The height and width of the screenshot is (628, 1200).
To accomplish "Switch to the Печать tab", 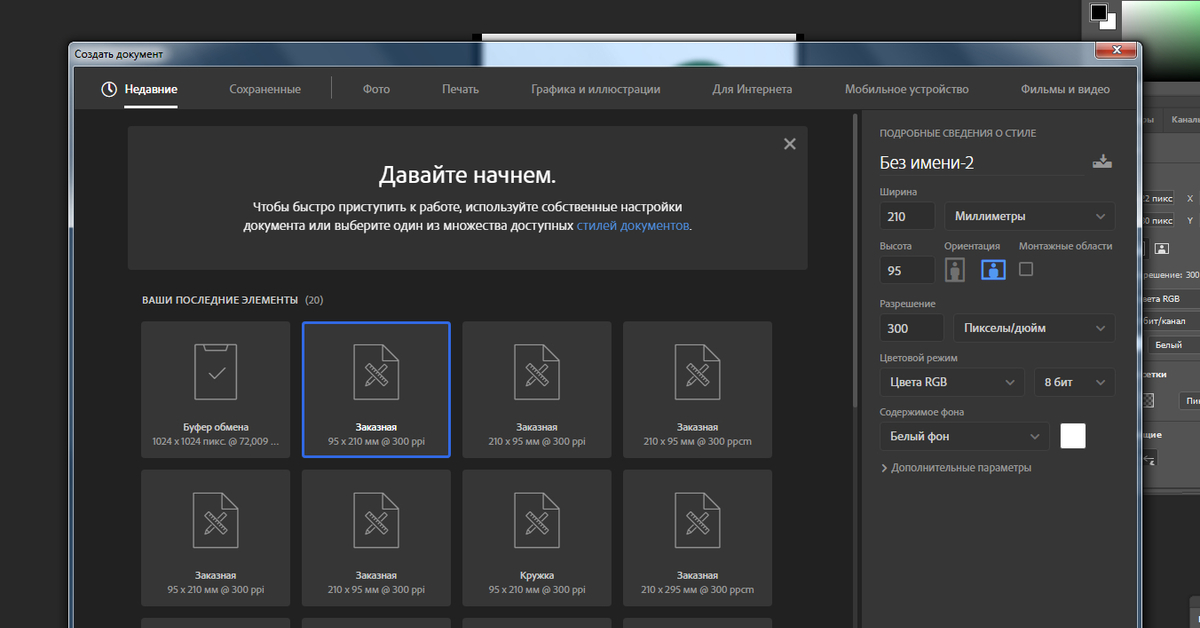I will click(x=460, y=89).
